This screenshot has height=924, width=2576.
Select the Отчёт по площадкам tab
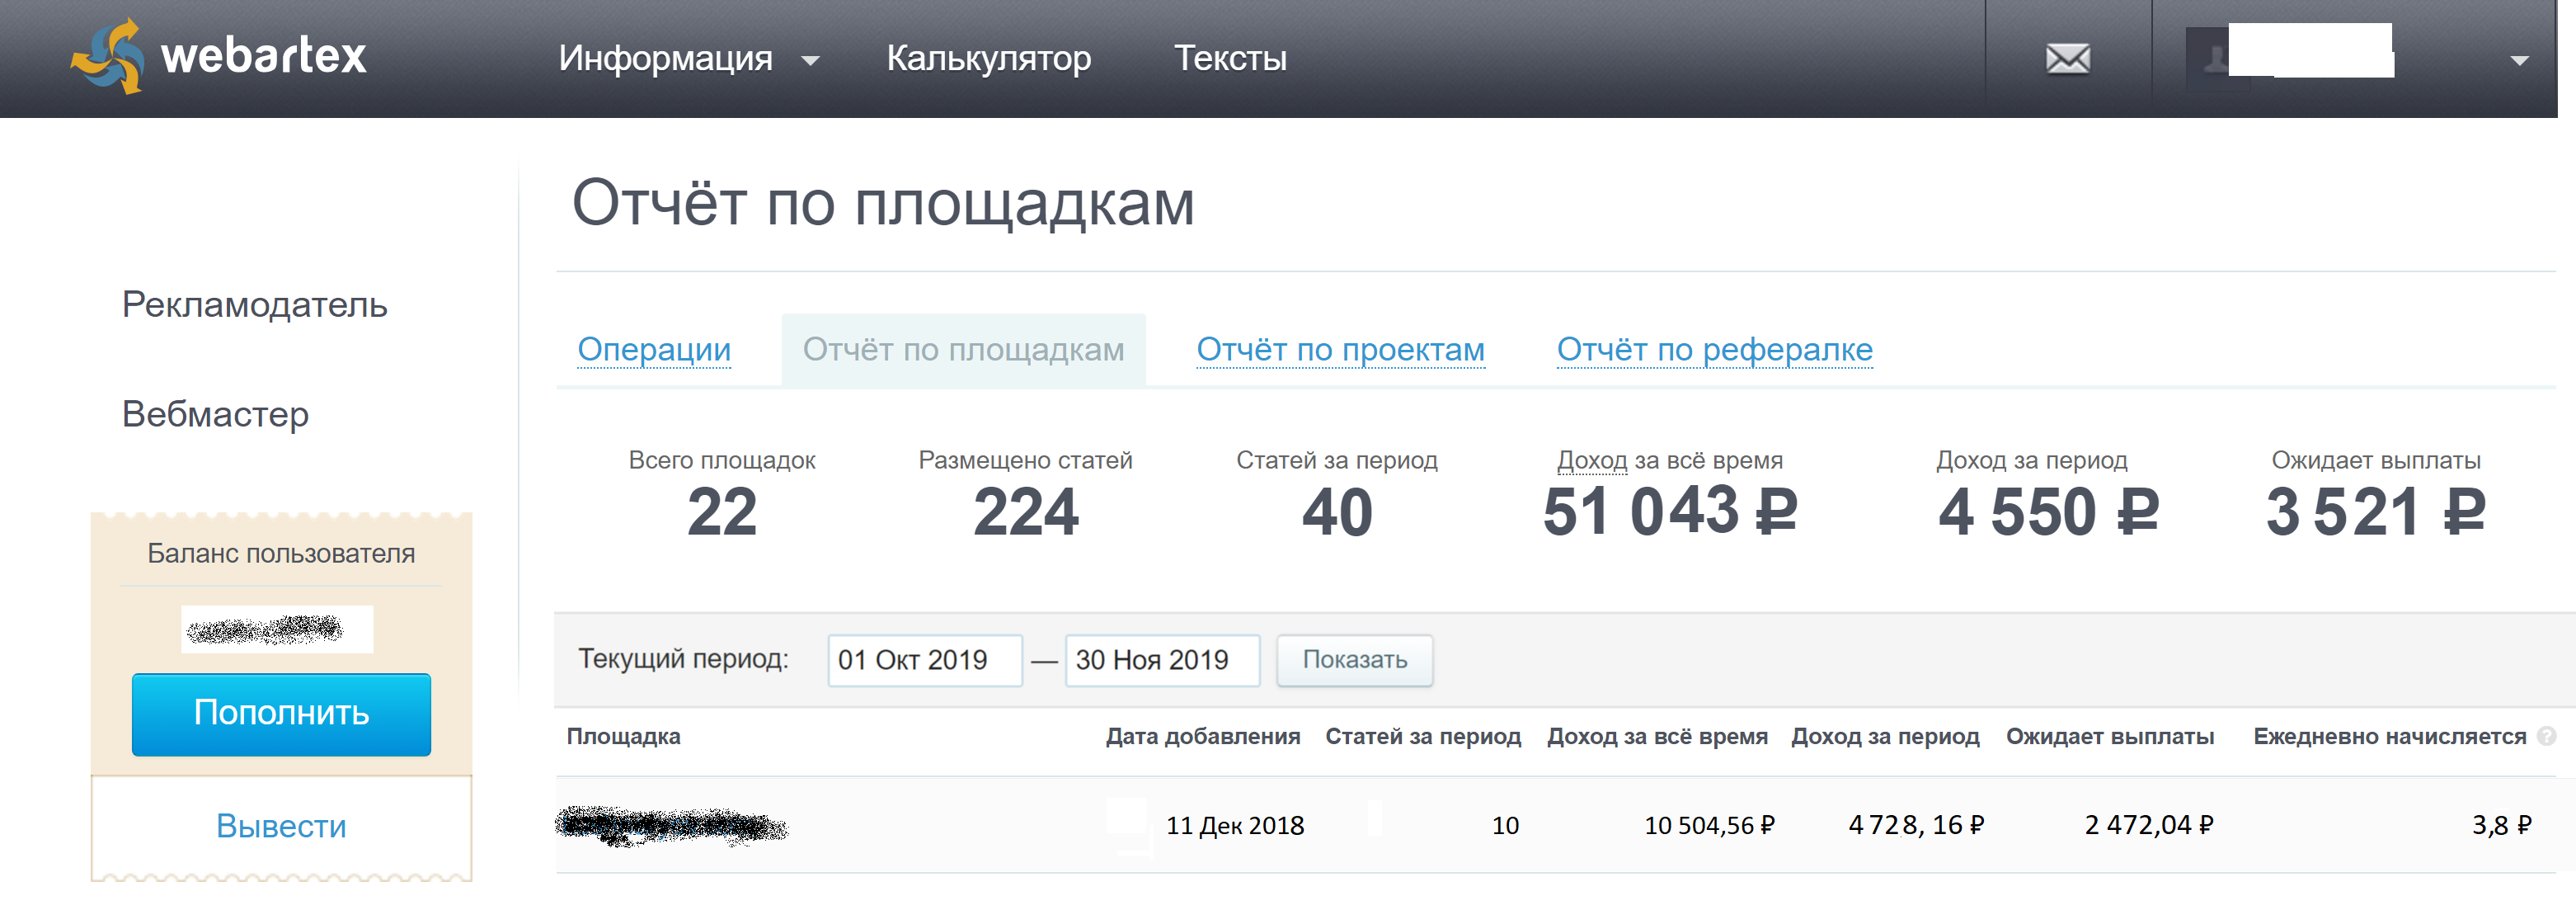[x=963, y=350]
